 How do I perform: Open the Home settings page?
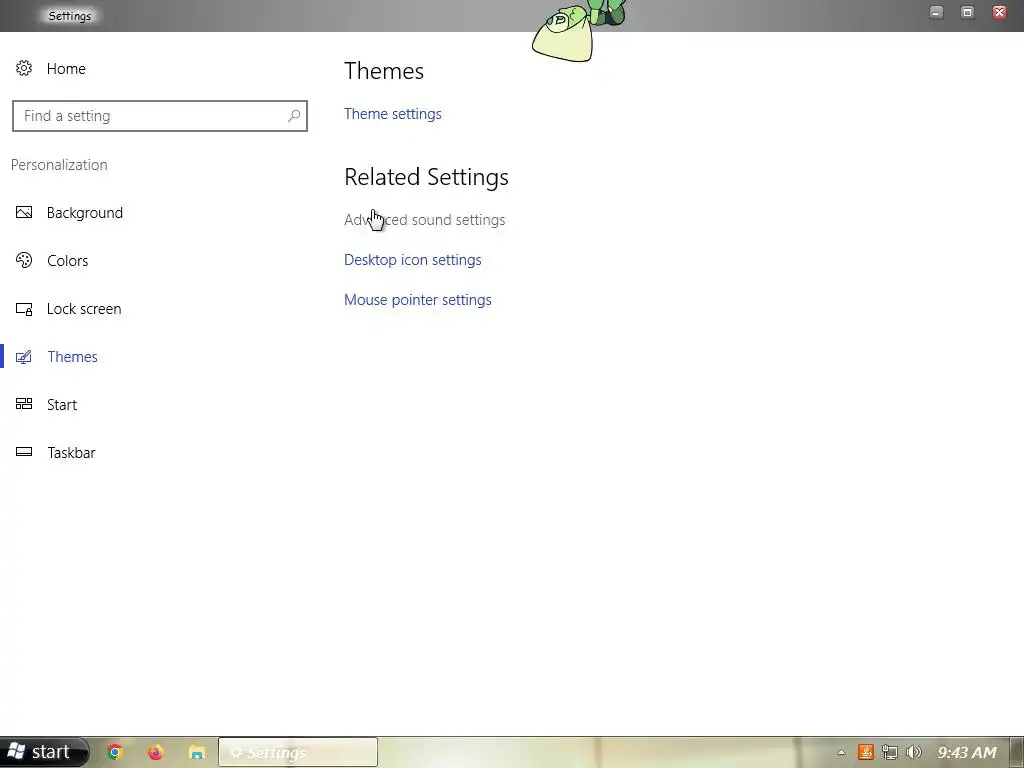click(66, 69)
